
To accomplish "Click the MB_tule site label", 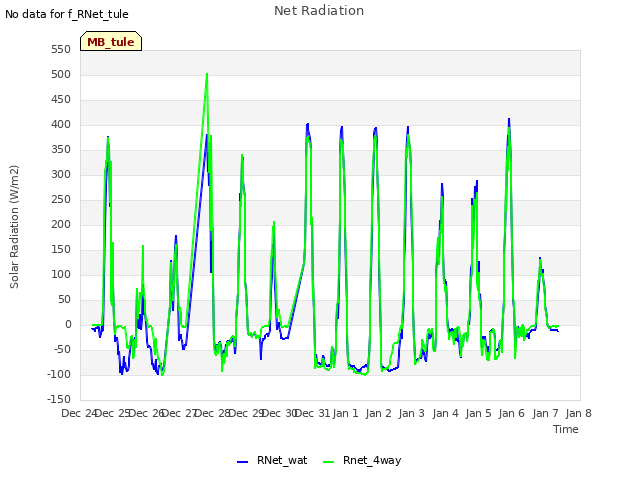I will tap(111, 41).
